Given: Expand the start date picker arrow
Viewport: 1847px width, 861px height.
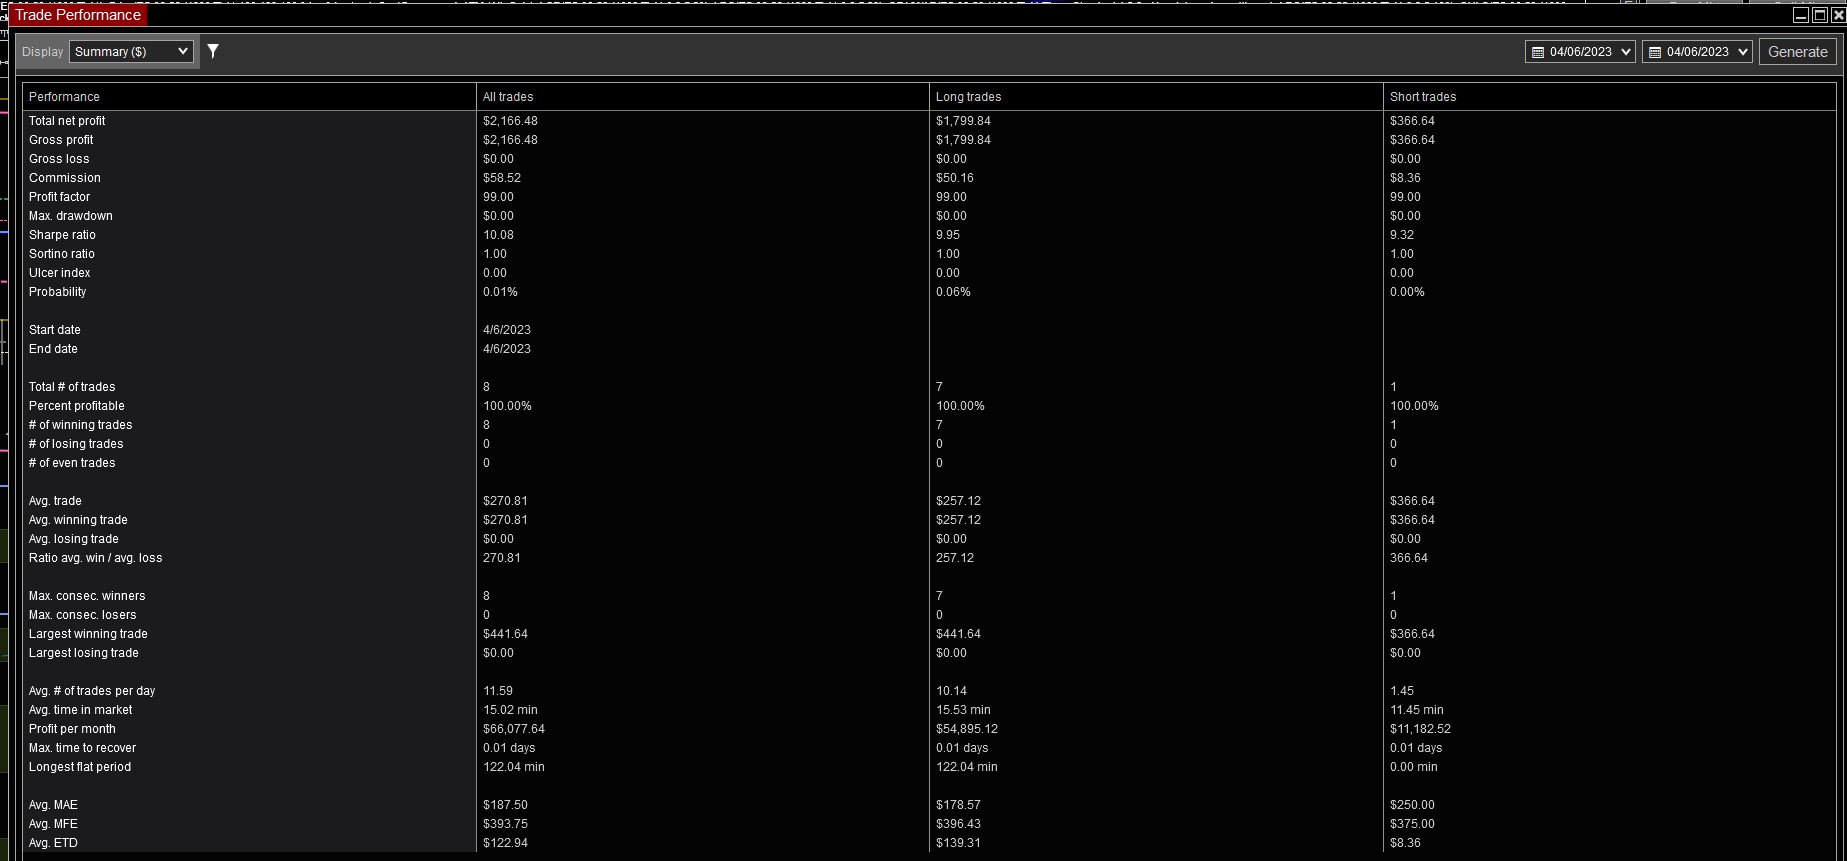Looking at the screenshot, I should point(1625,52).
